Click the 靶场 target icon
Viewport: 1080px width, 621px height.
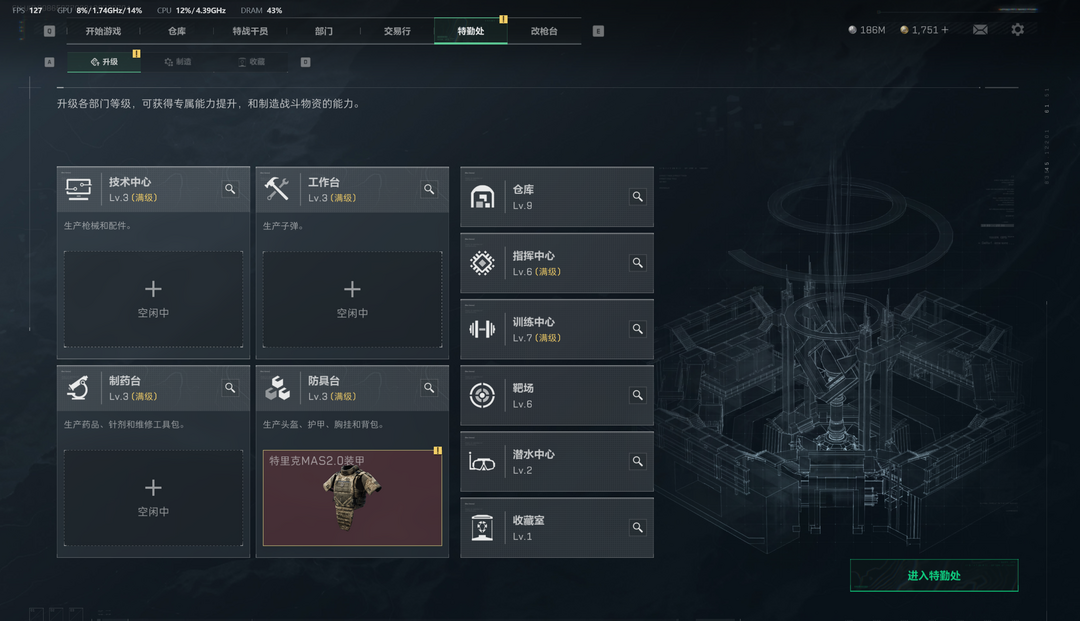[482, 395]
